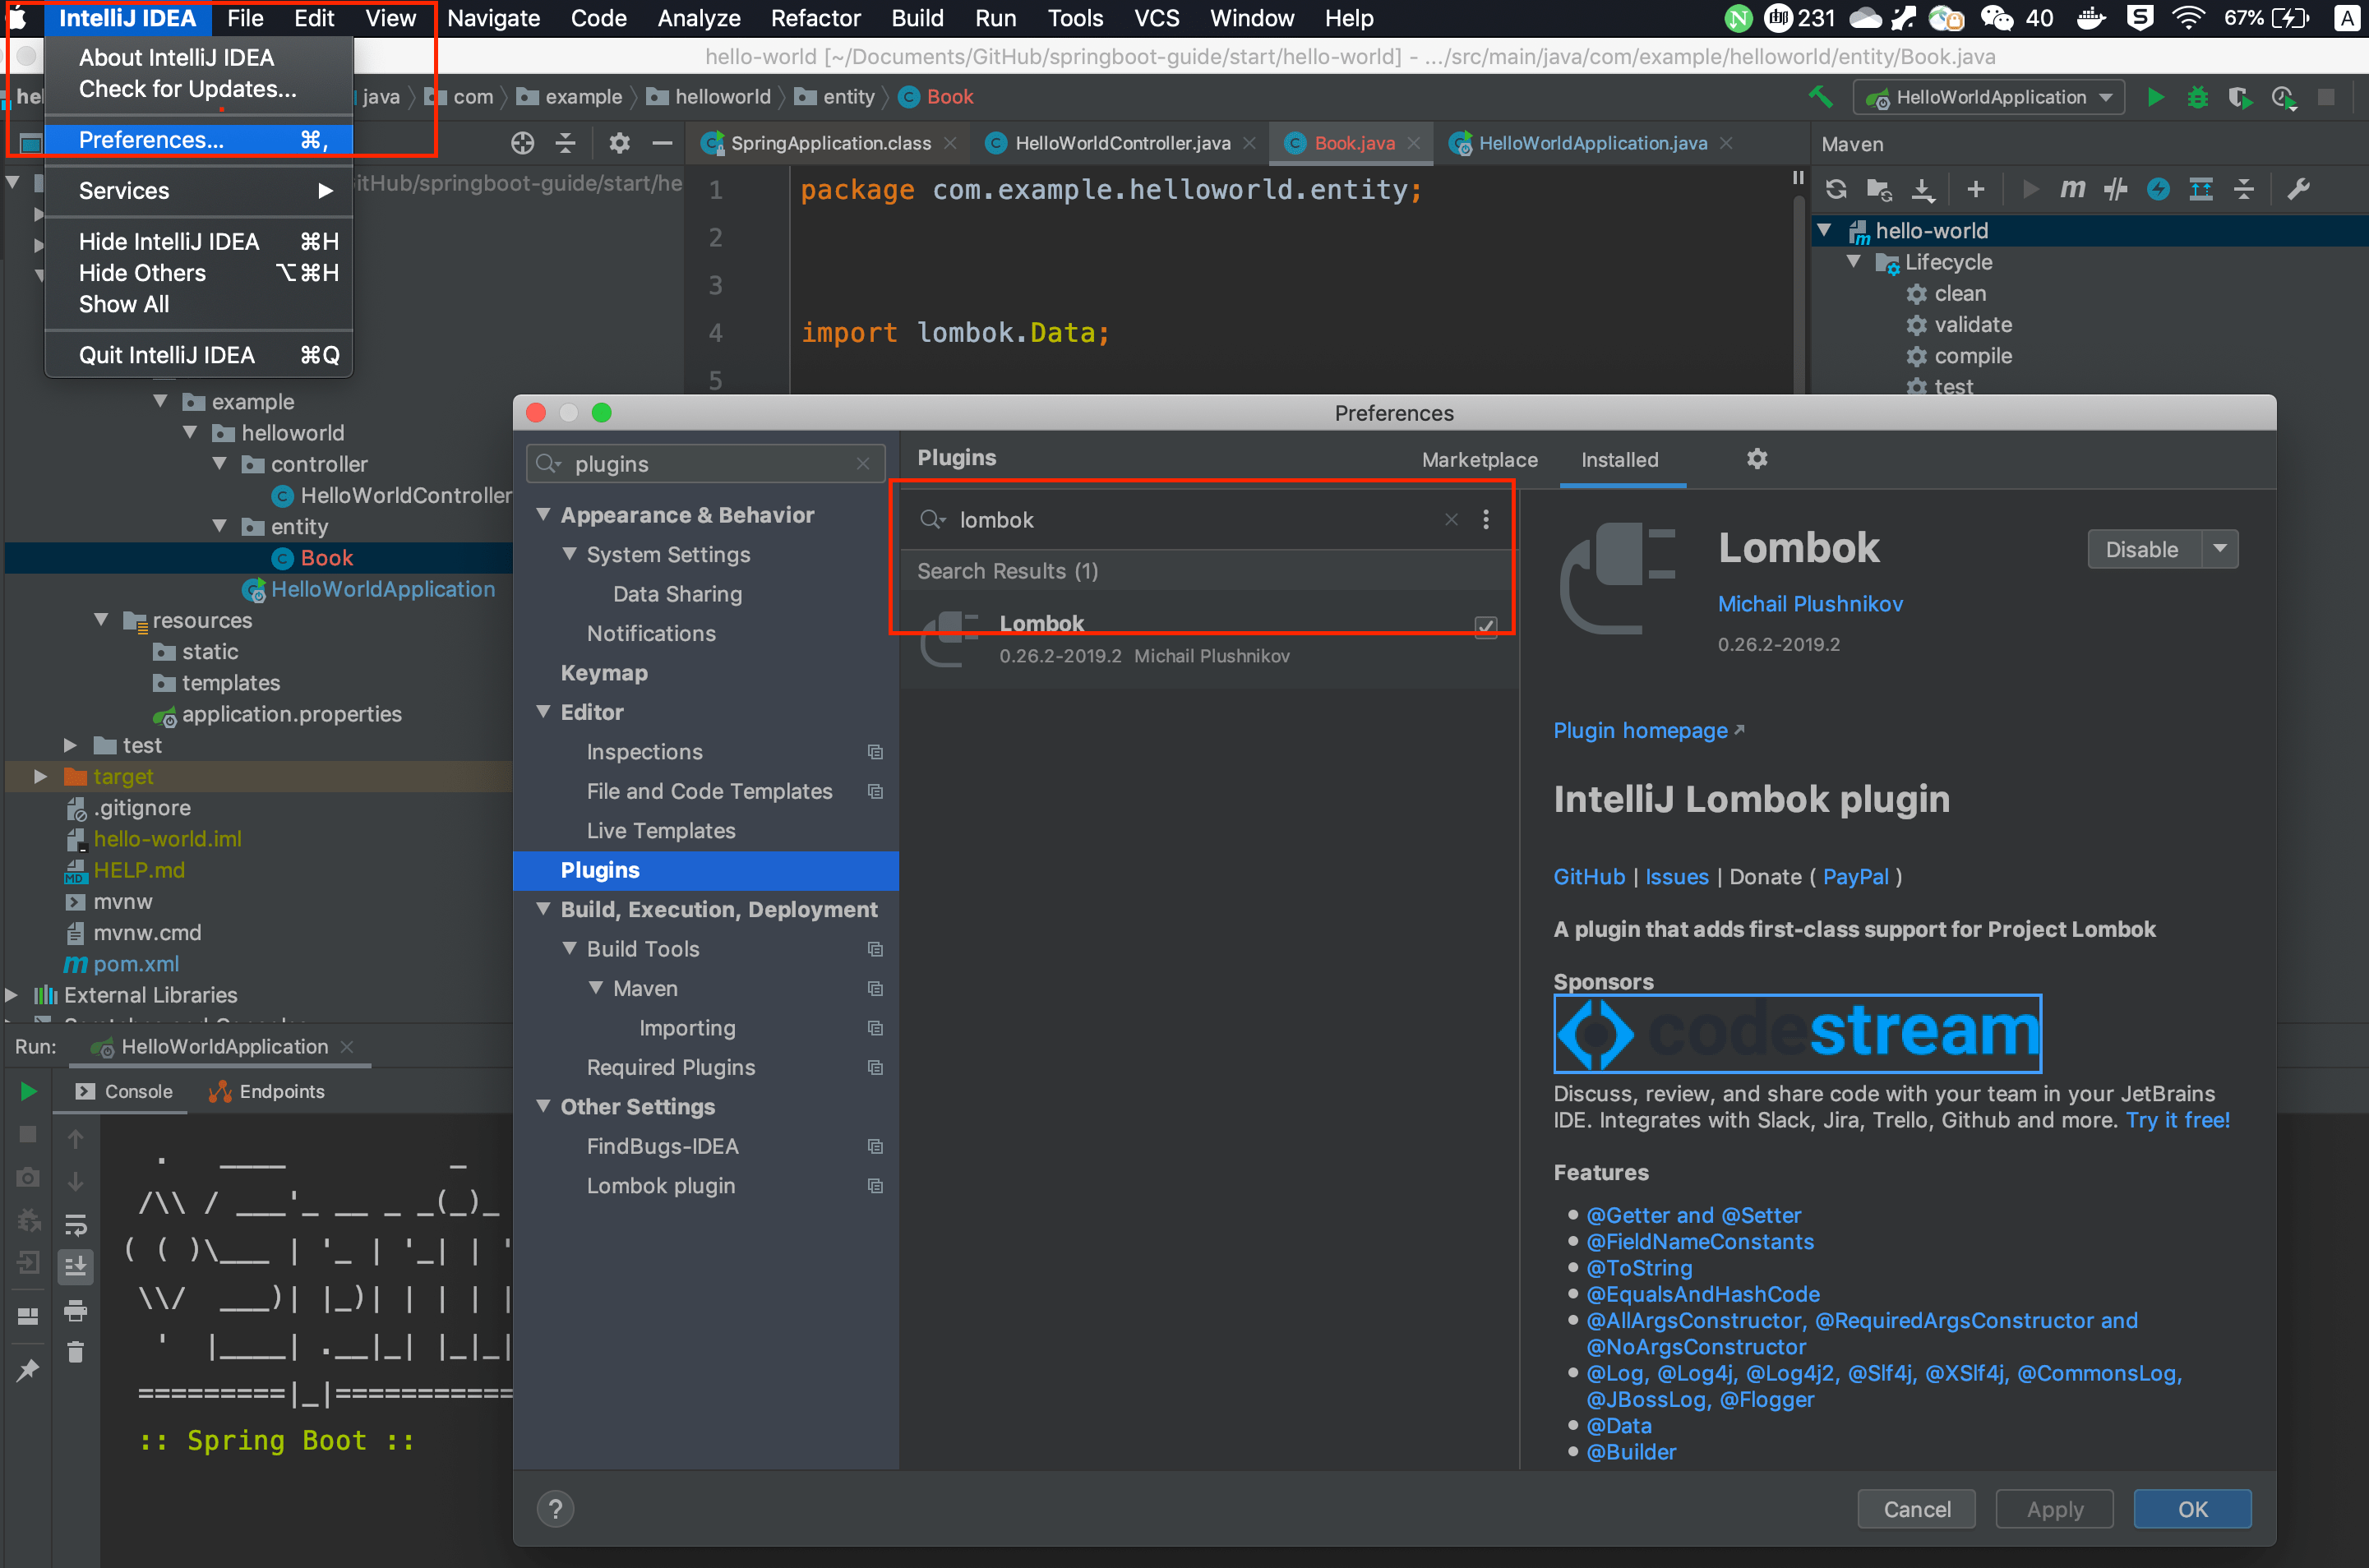Reimport all Maven projects
This screenshot has width=2369, height=1568.
(1836, 189)
